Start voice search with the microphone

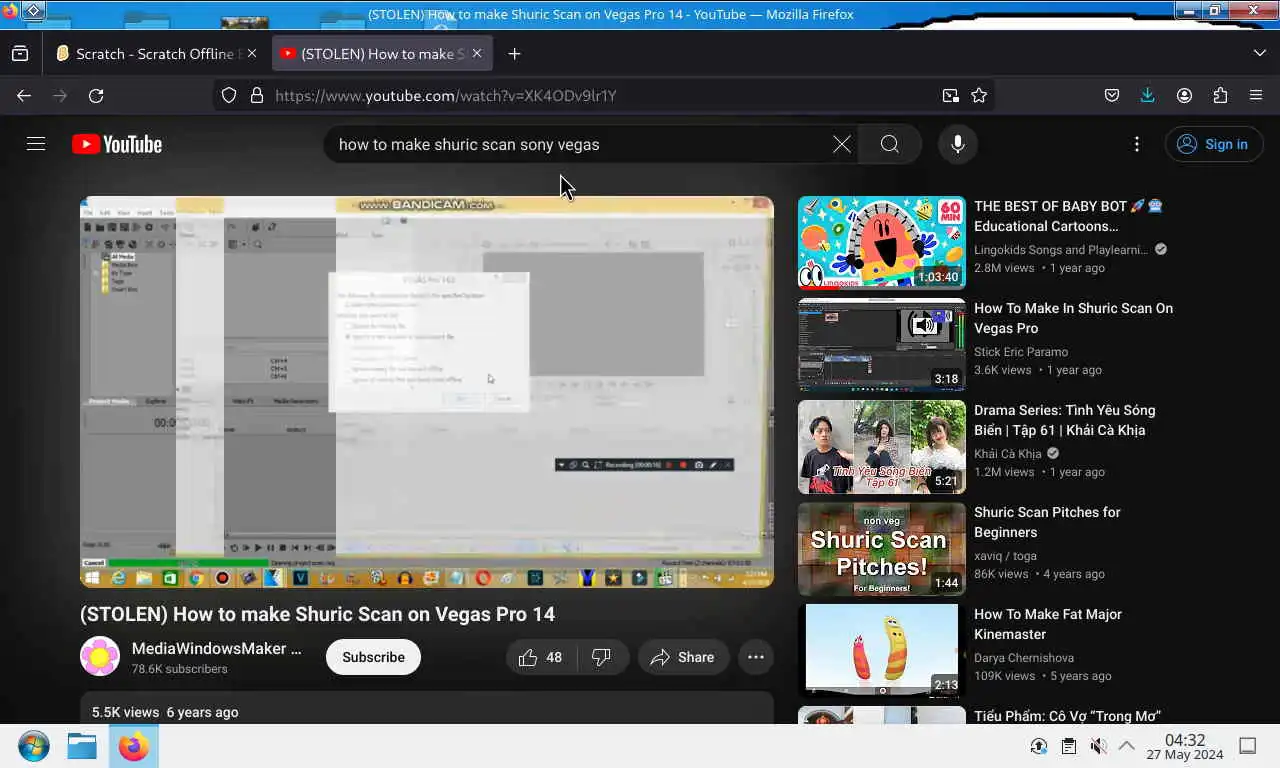point(958,144)
